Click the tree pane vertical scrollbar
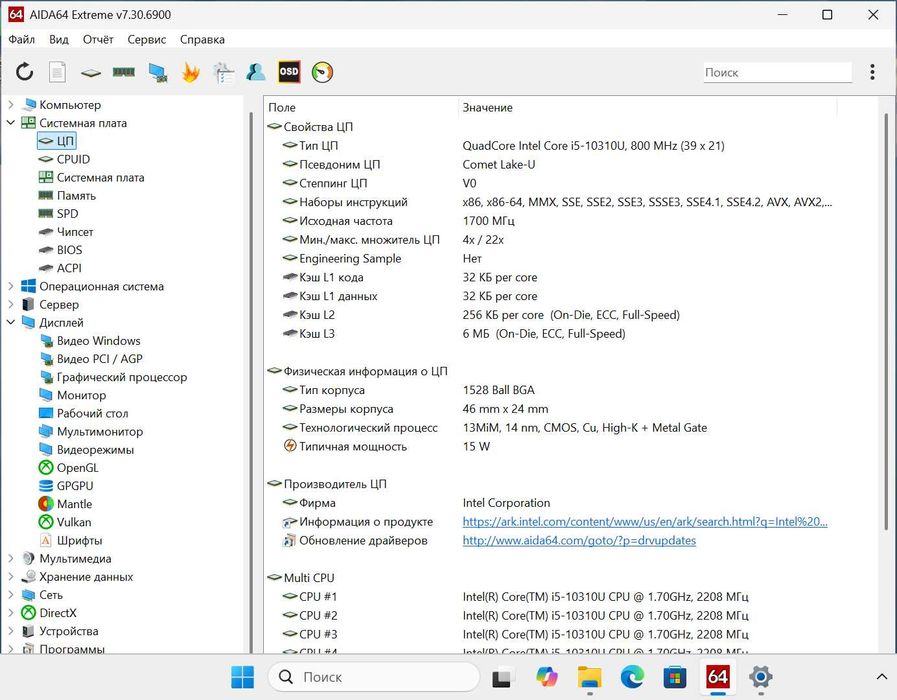Image resolution: width=897 pixels, height=700 pixels. click(x=251, y=380)
